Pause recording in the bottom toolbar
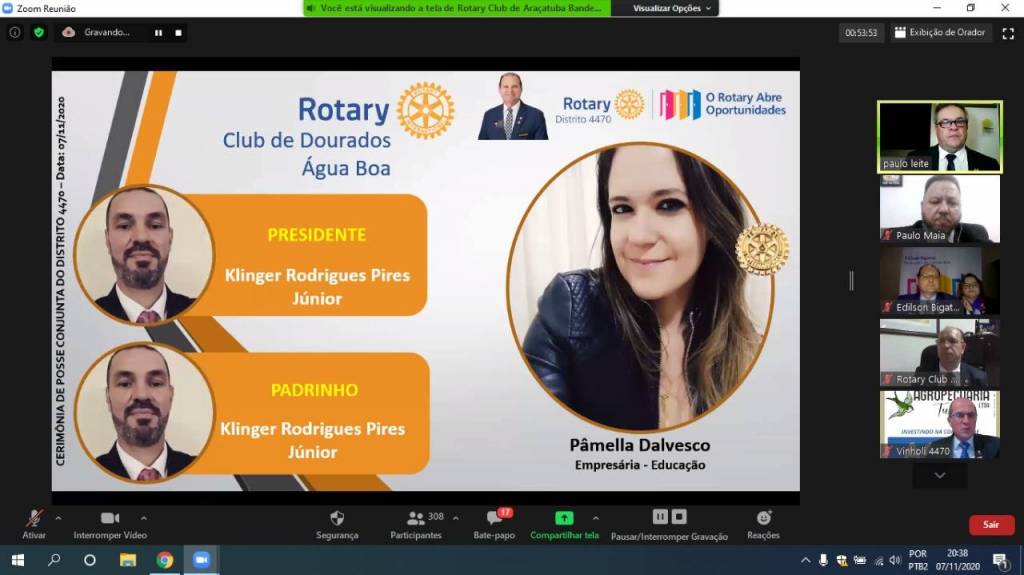The width and height of the screenshot is (1024, 575). coord(660,517)
